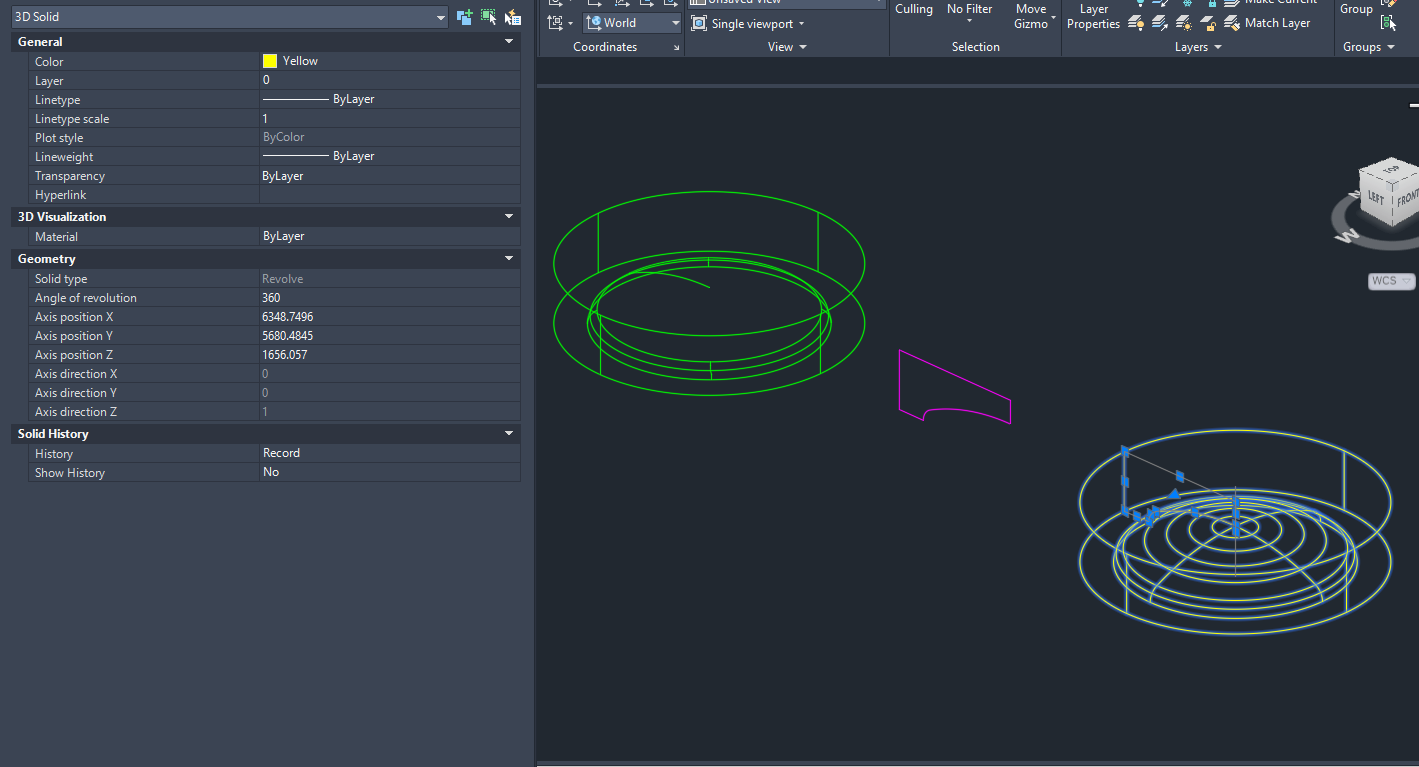Open the Coordinates panel dialog launcher arrow
The width and height of the screenshot is (1419, 767).
[676, 48]
